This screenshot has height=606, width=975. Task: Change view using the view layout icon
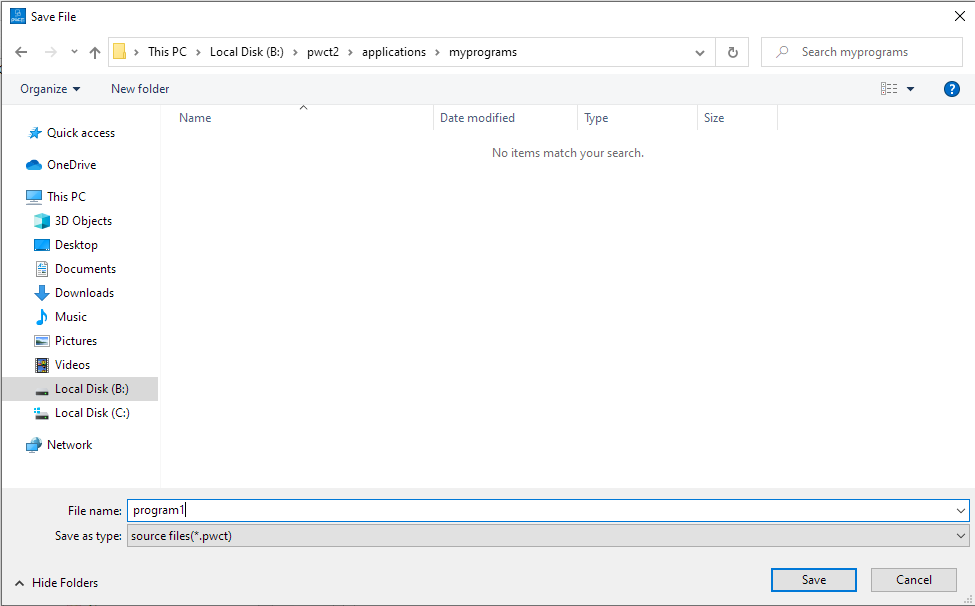coord(889,89)
